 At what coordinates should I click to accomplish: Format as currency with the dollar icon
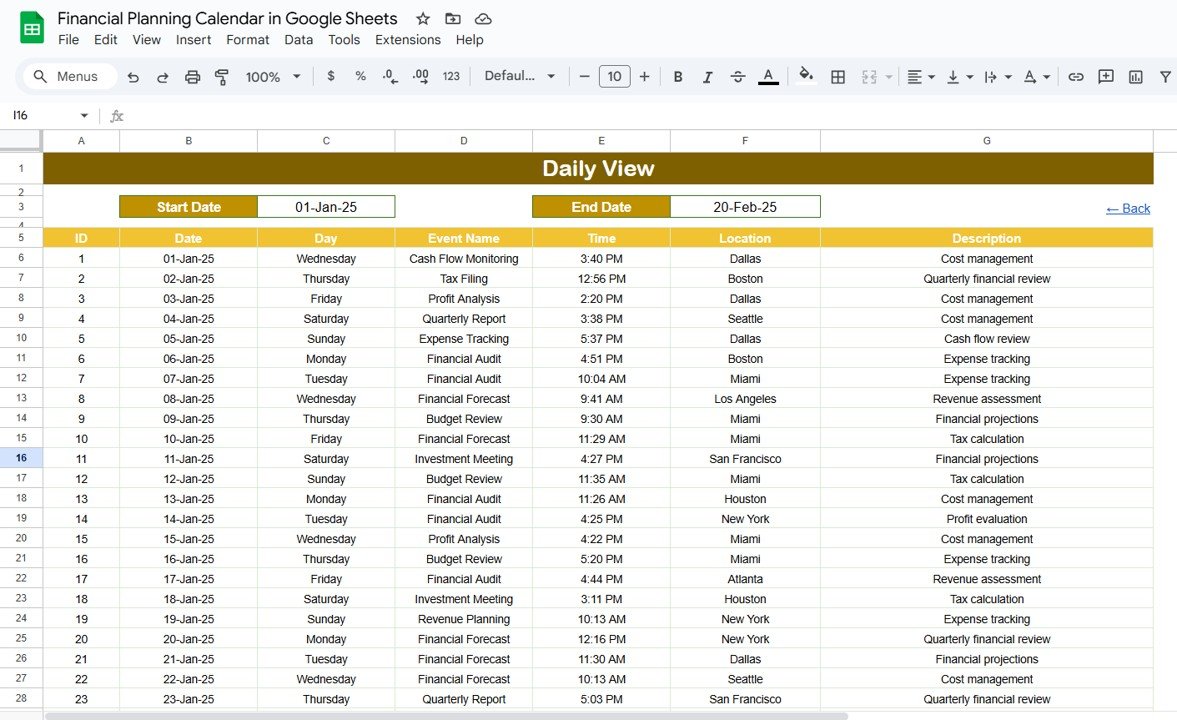point(330,76)
